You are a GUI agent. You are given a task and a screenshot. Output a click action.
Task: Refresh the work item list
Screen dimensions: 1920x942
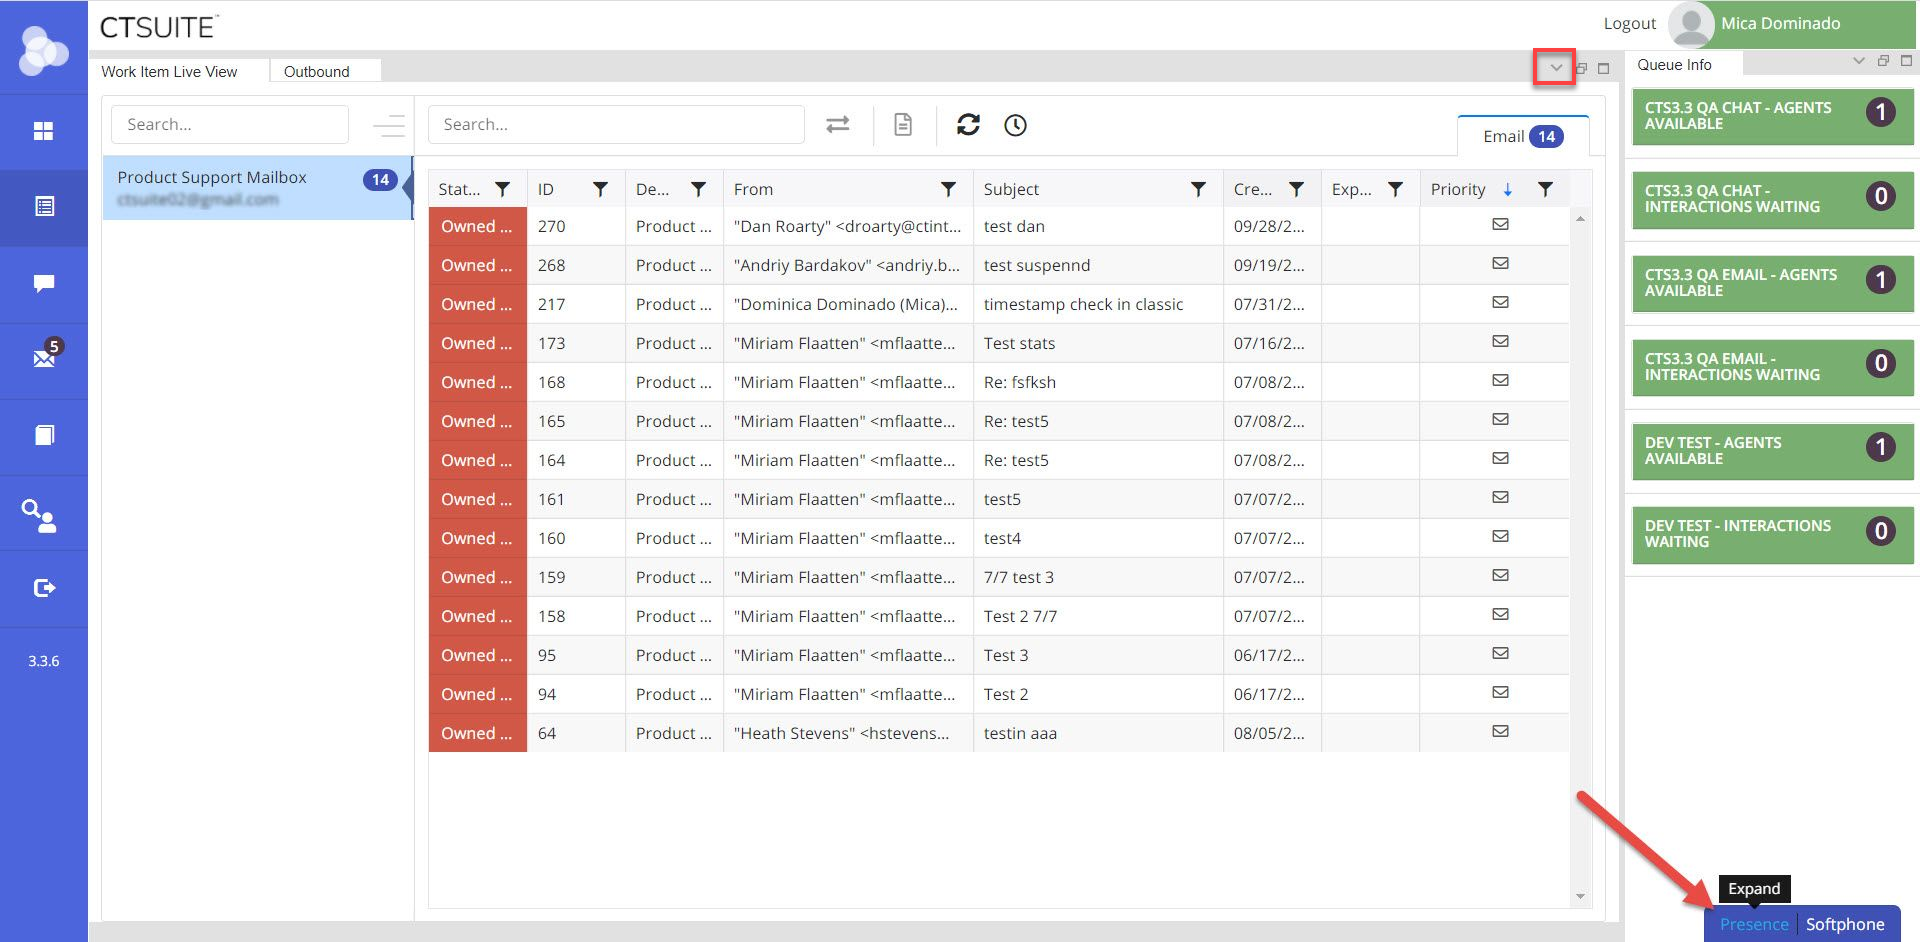point(967,125)
